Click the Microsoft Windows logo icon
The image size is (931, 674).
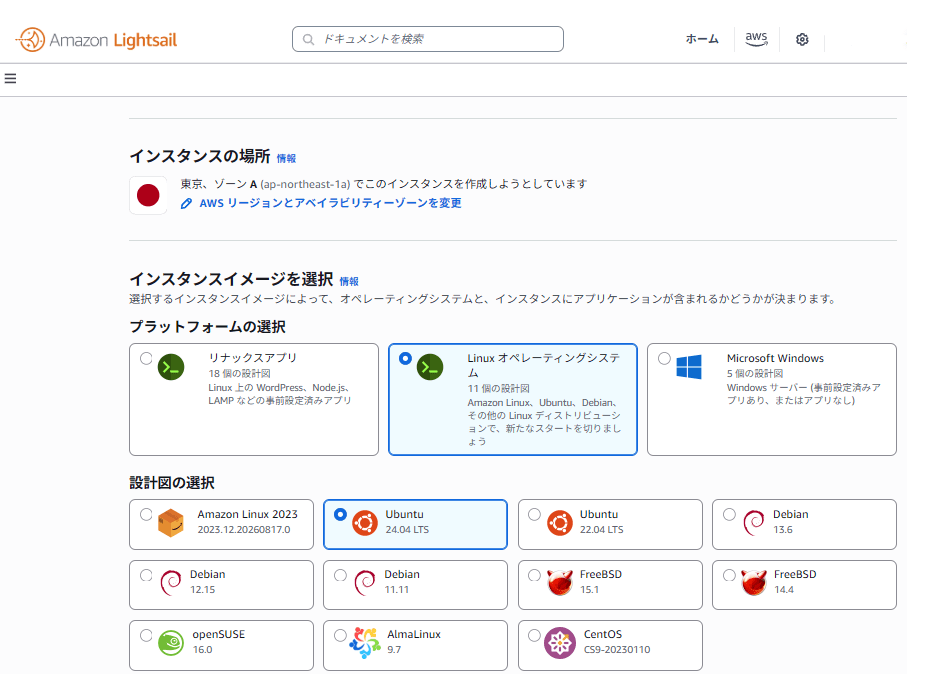(x=689, y=367)
